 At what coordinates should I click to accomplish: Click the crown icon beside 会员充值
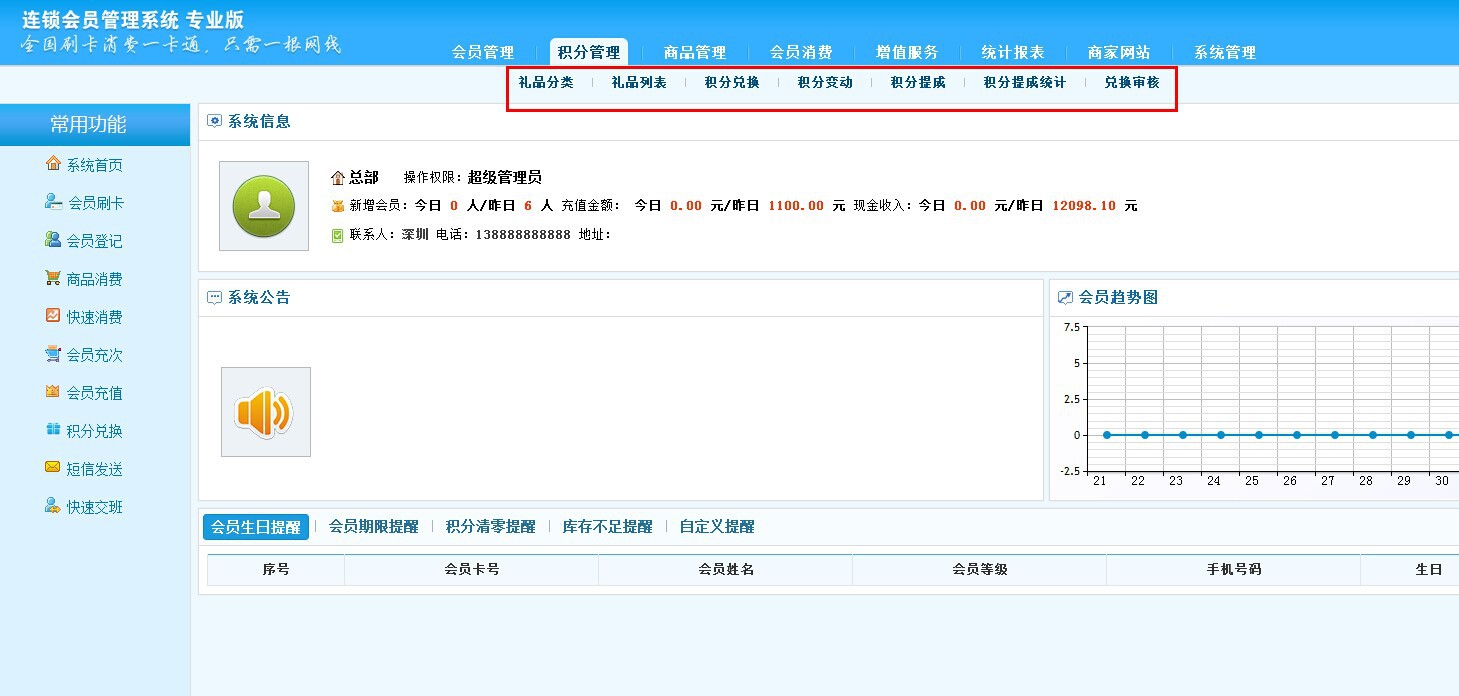(53, 392)
